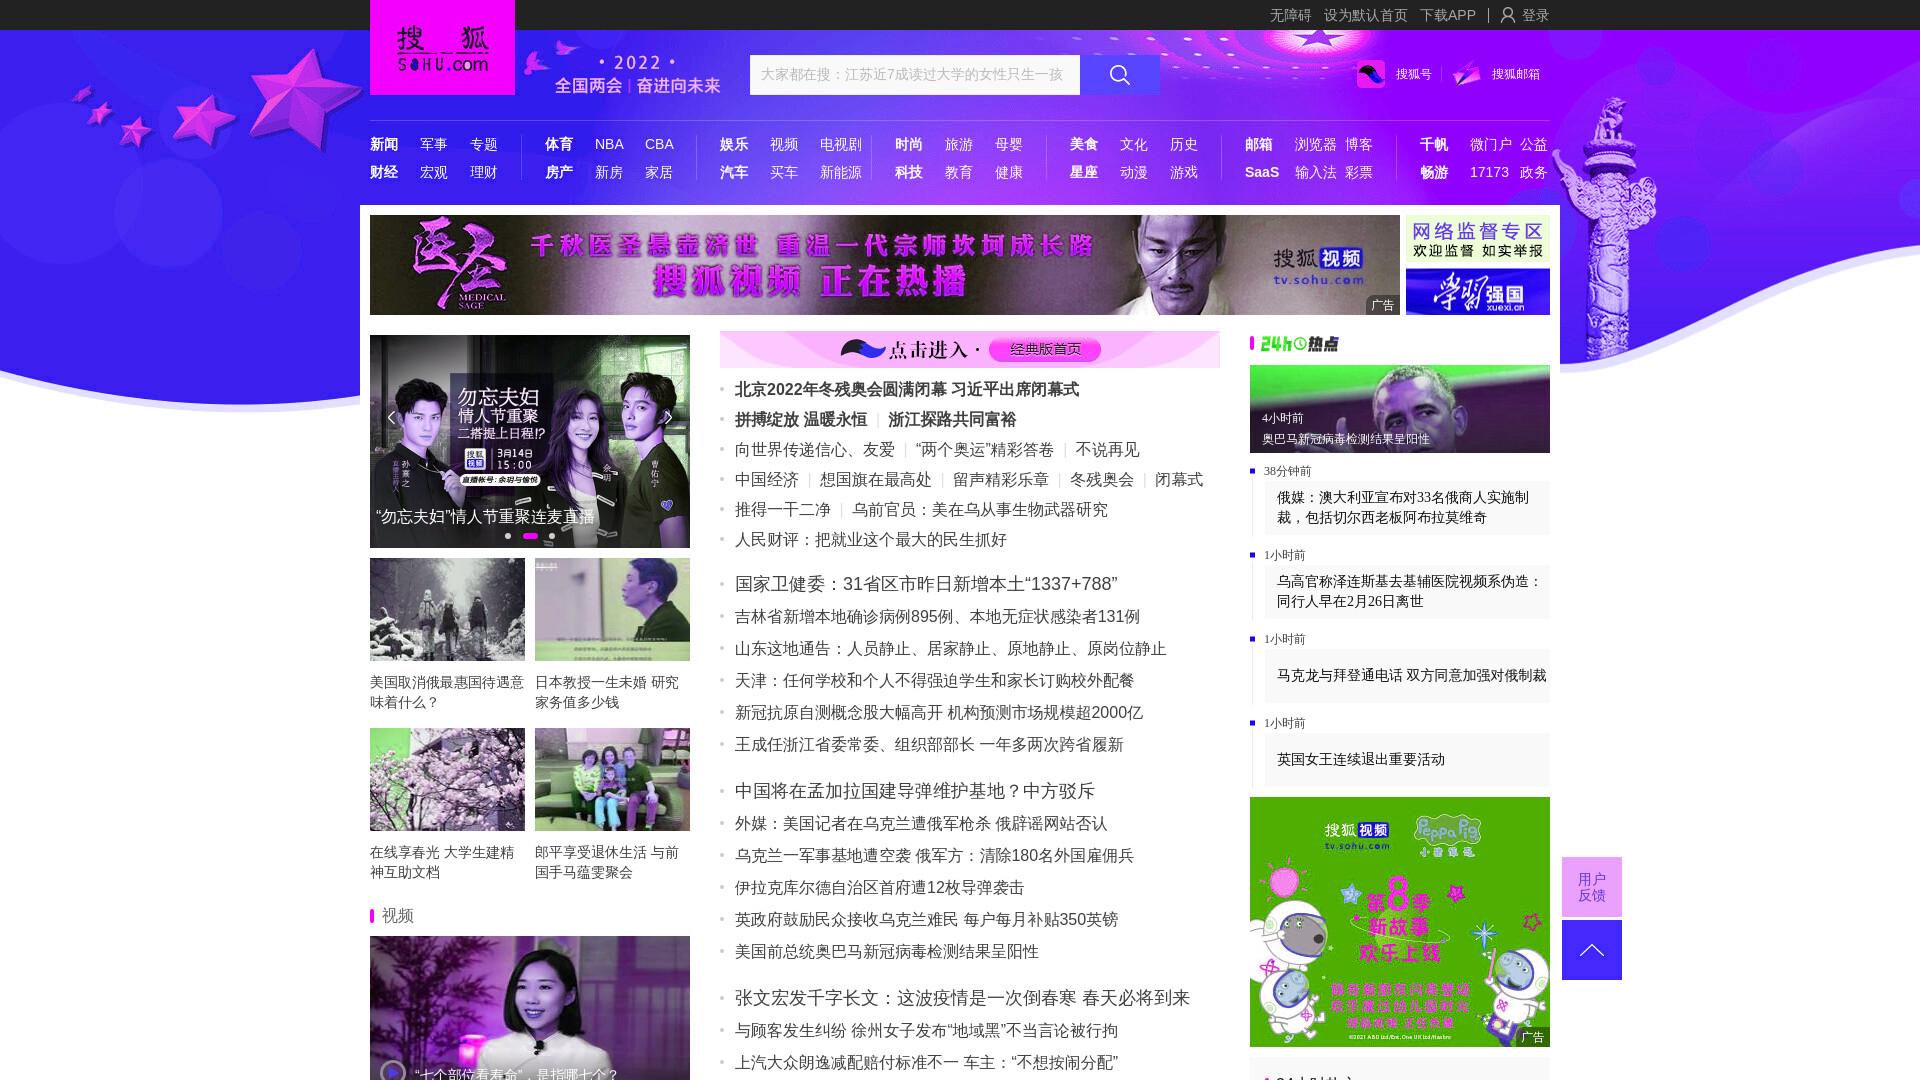Select the first carousel dot indicator
This screenshot has height=1080, width=1920.
coord(508,536)
